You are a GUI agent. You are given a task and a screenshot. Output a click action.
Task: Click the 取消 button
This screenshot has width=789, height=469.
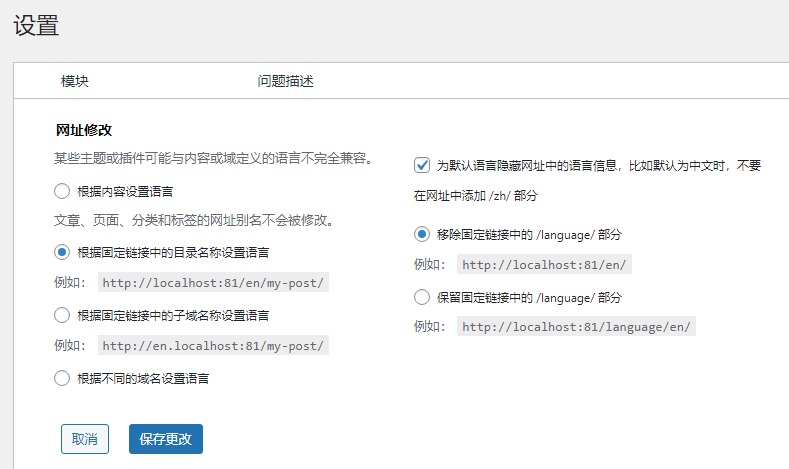coord(85,439)
